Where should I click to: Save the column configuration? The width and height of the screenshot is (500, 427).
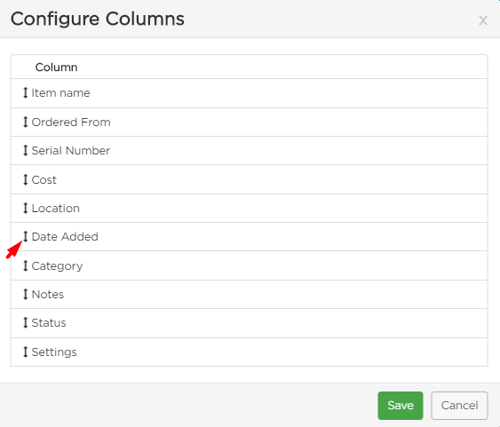[400, 405]
